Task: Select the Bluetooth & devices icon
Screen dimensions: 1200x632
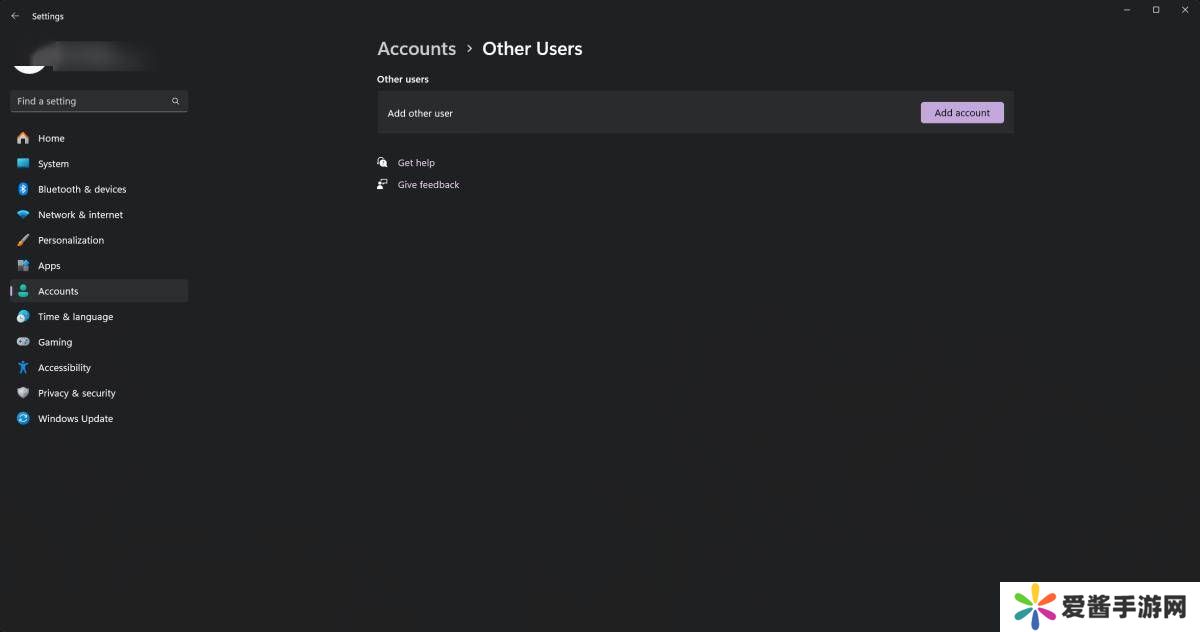Action: point(23,189)
